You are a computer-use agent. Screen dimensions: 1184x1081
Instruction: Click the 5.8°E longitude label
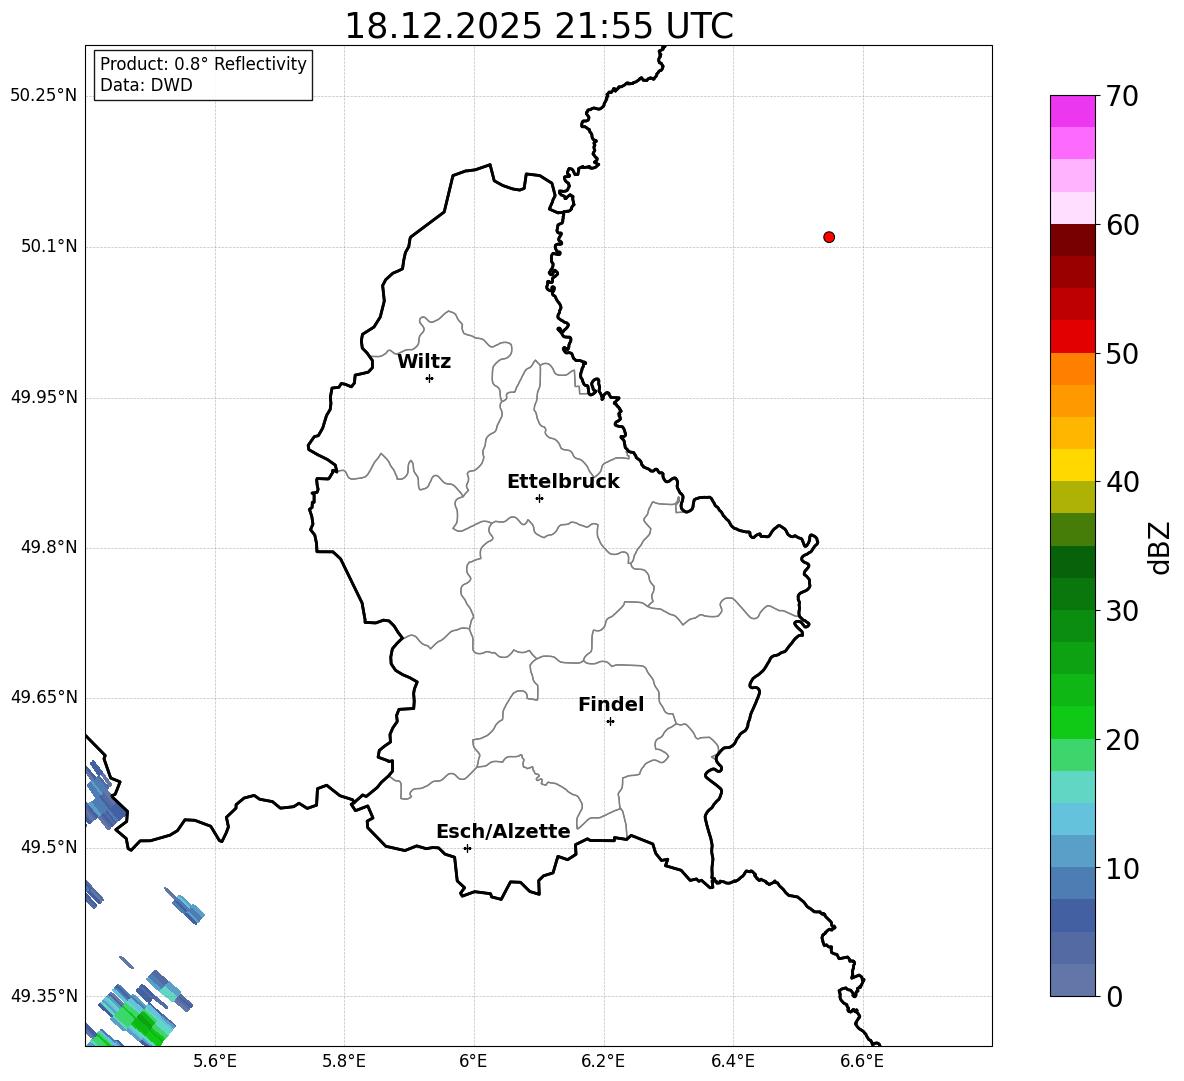click(x=344, y=1061)
